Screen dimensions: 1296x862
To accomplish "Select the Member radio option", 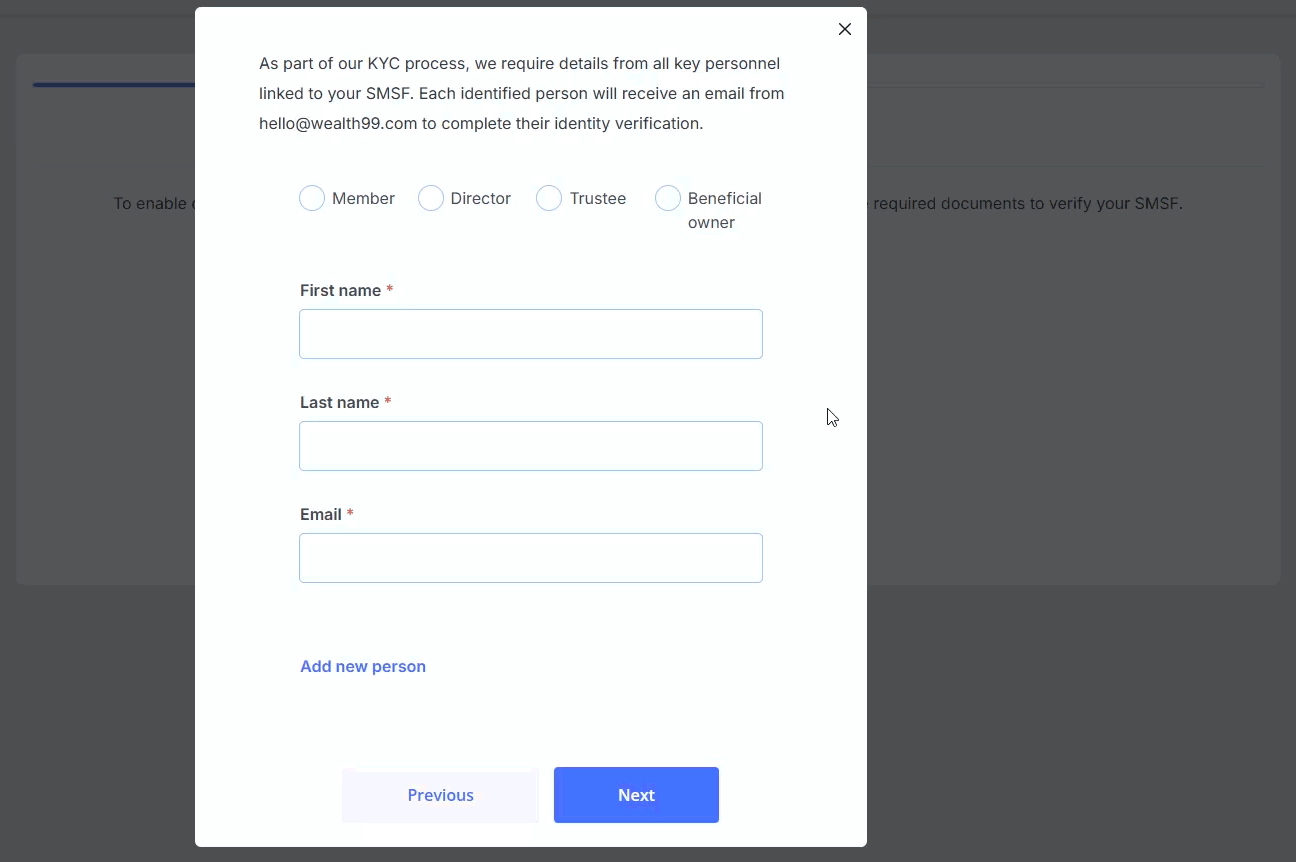I will [312, 198].
